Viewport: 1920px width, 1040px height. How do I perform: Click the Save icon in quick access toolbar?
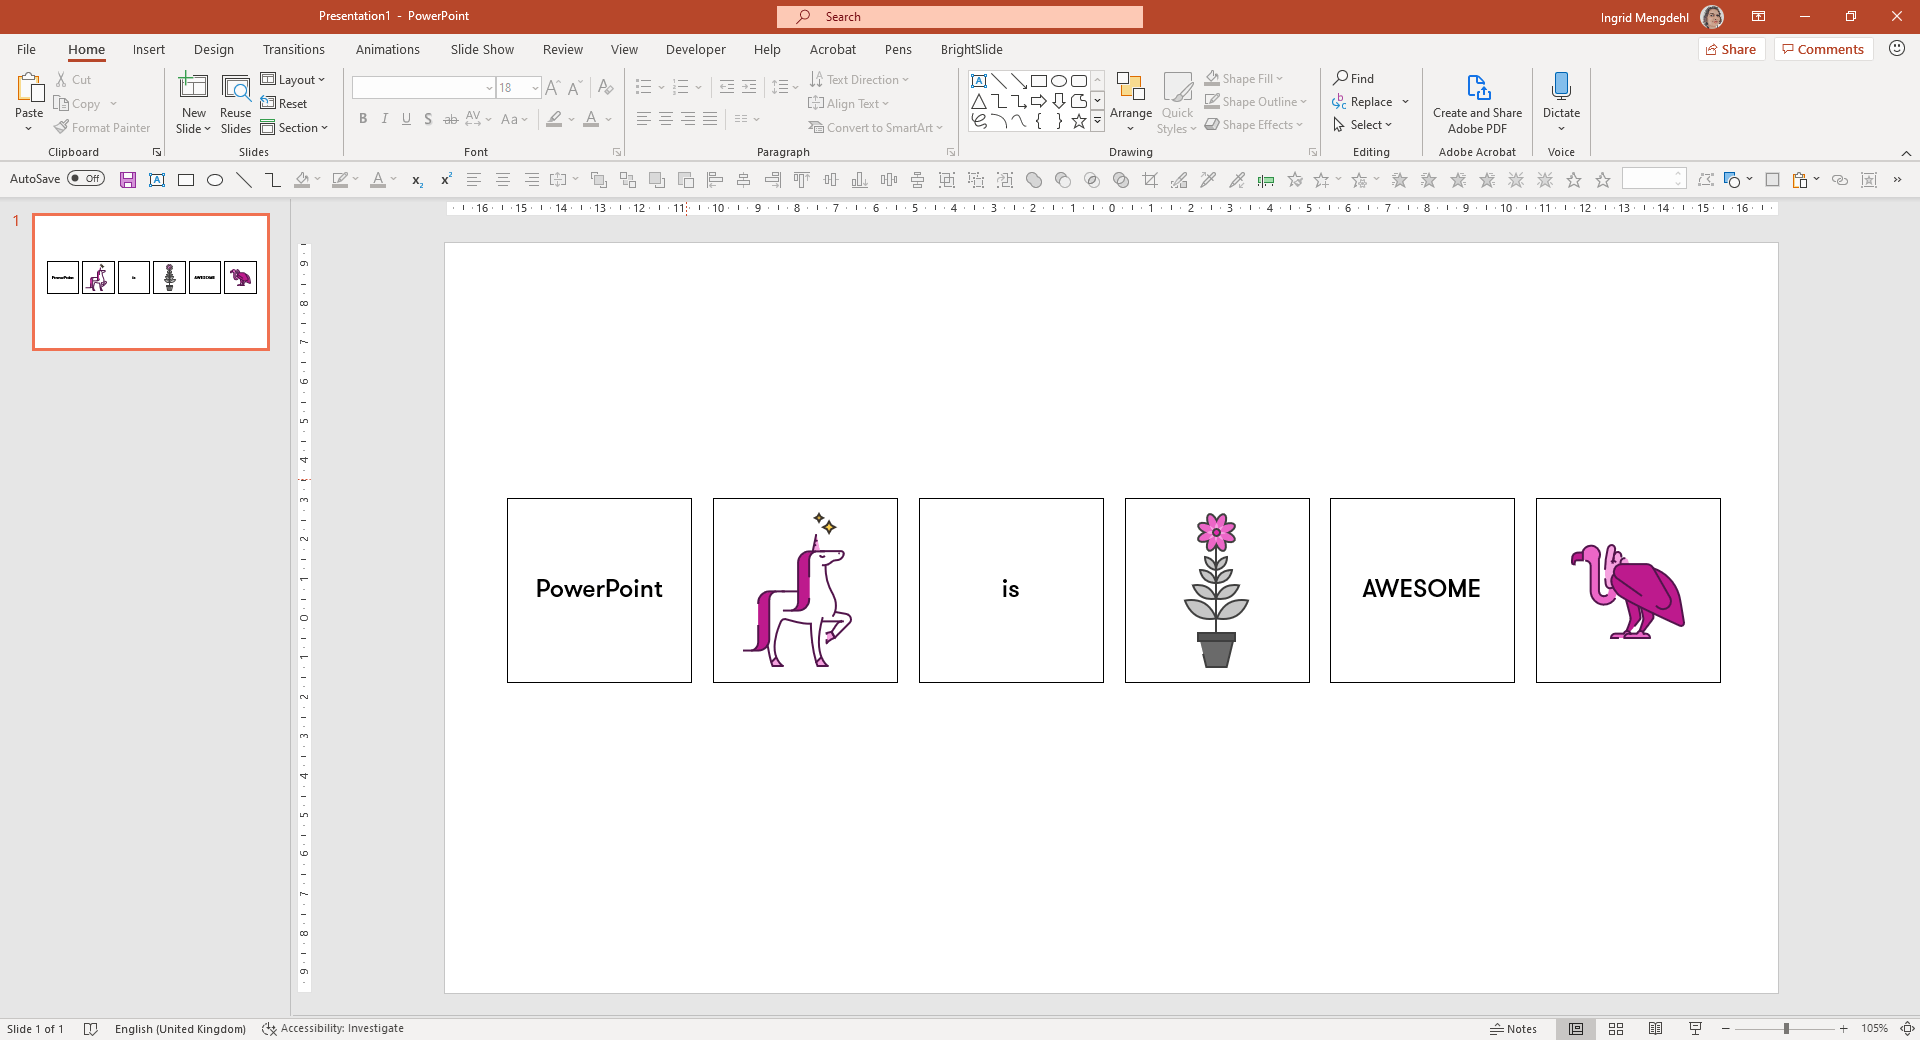tap(128, 180)
